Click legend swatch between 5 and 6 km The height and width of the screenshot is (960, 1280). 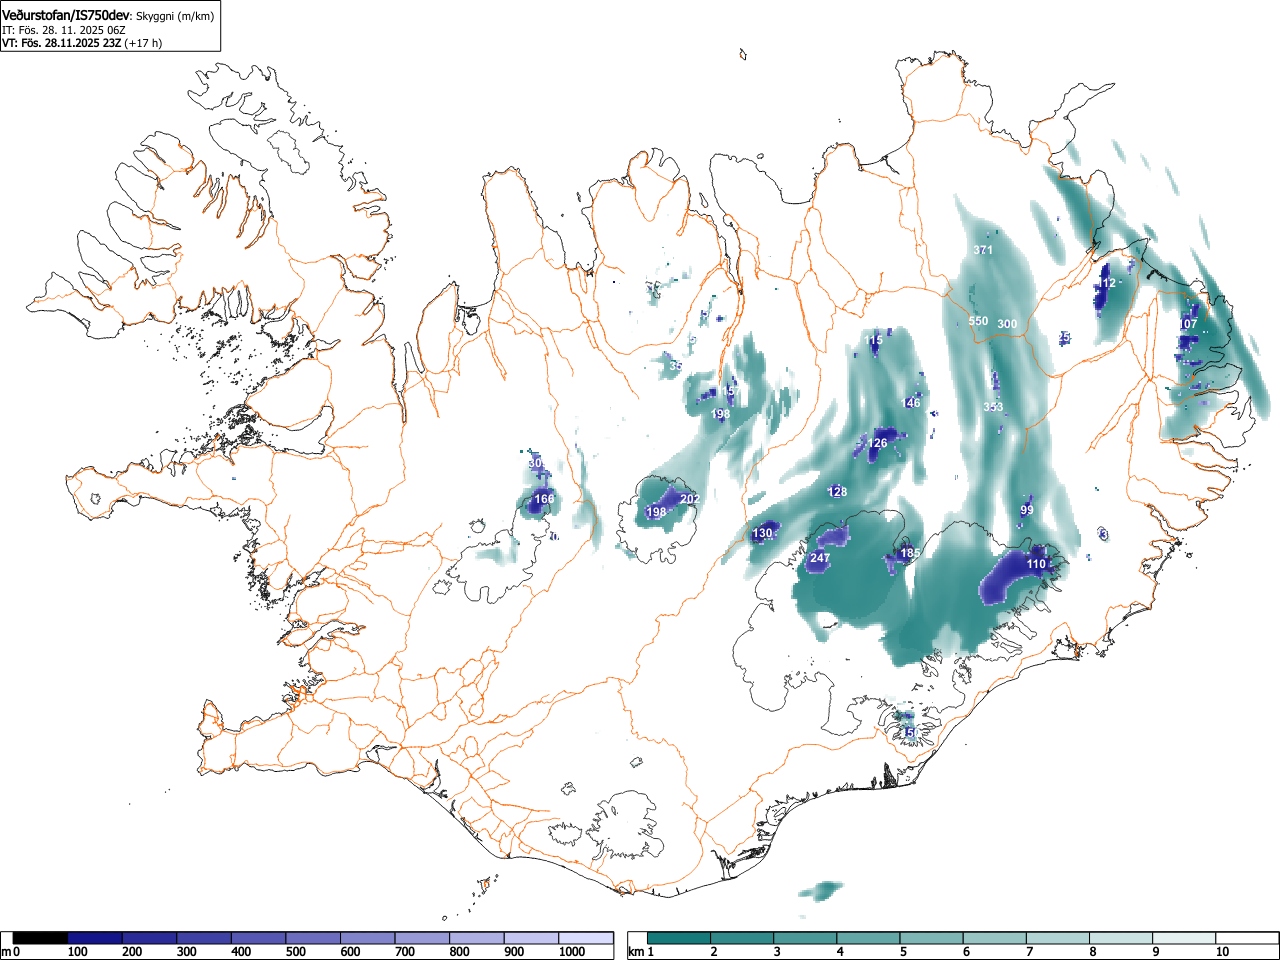(933, 938)
